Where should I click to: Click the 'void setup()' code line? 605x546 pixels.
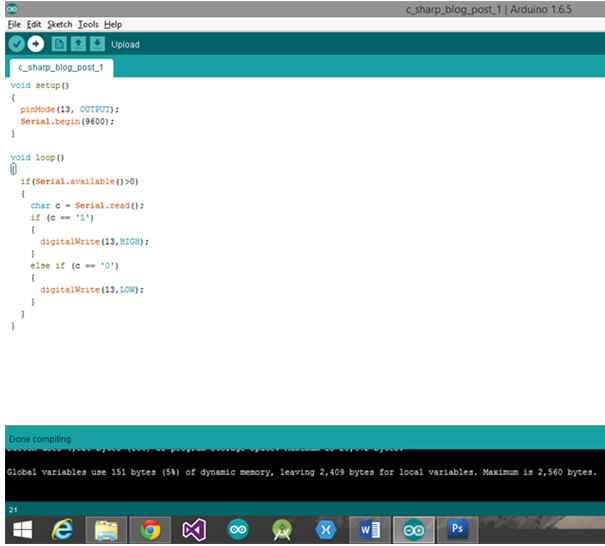40,85
